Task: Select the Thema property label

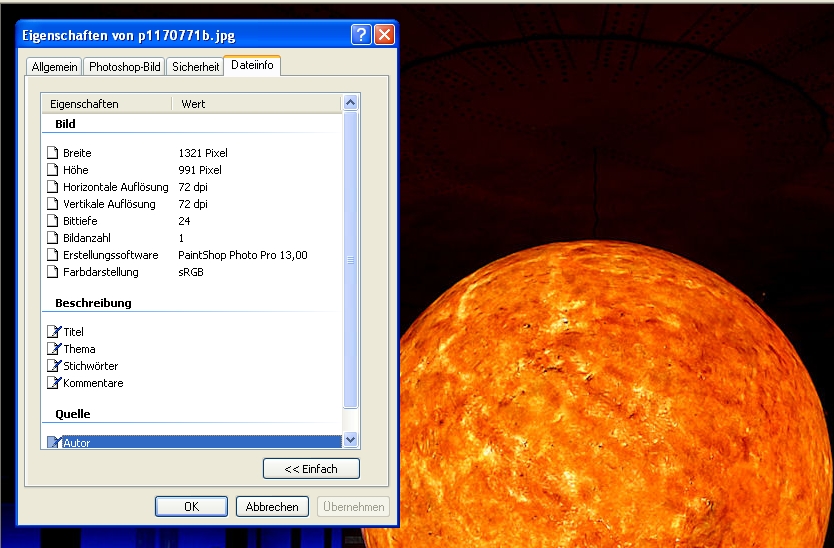Action: (79, 348)
